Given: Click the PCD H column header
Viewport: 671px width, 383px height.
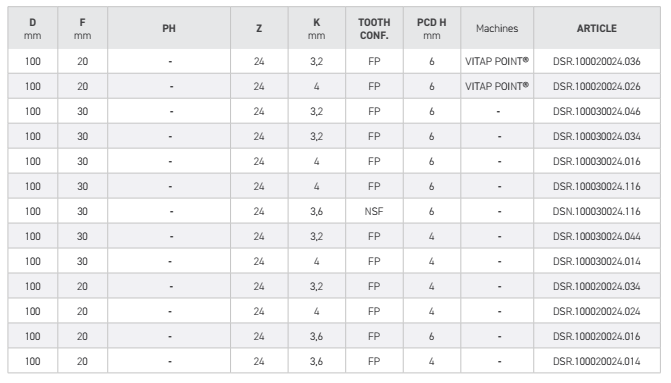Looking at the screenshot, I should (x=431, y=29).
